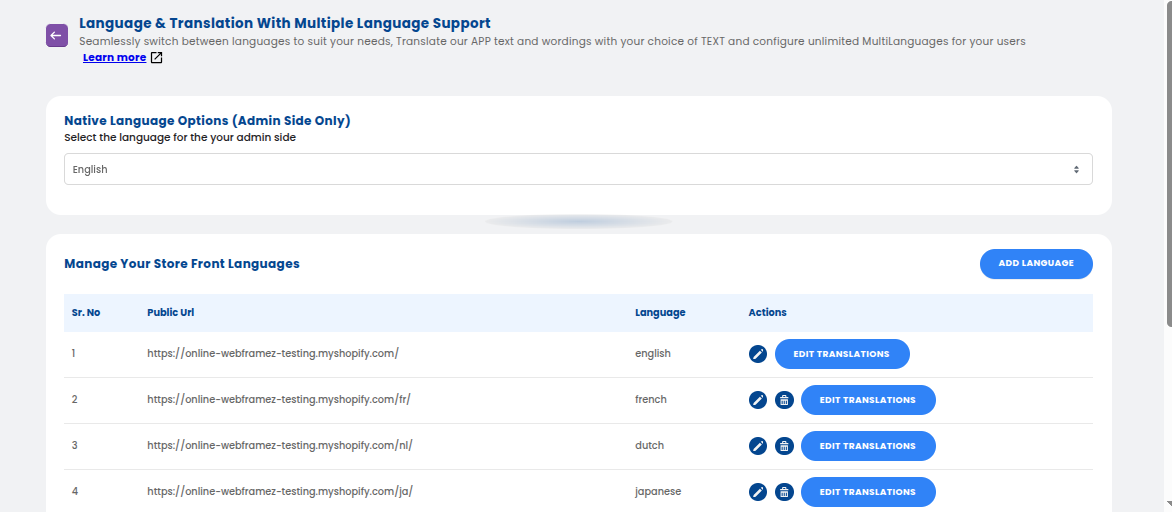The width and height of the screenshot is (1172, 512).
Task: Click the purple back arrow icon
Action: click(56, 35)
